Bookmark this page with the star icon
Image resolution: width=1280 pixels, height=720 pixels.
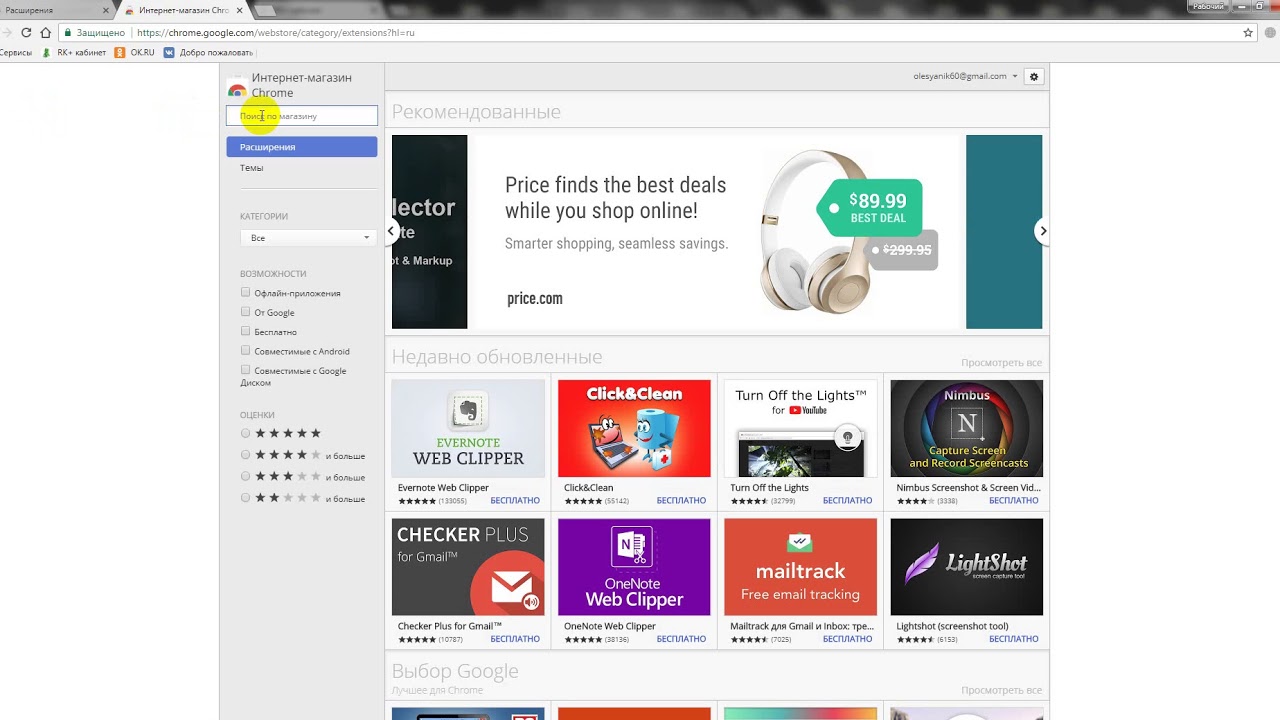(x=1248, y=32)
